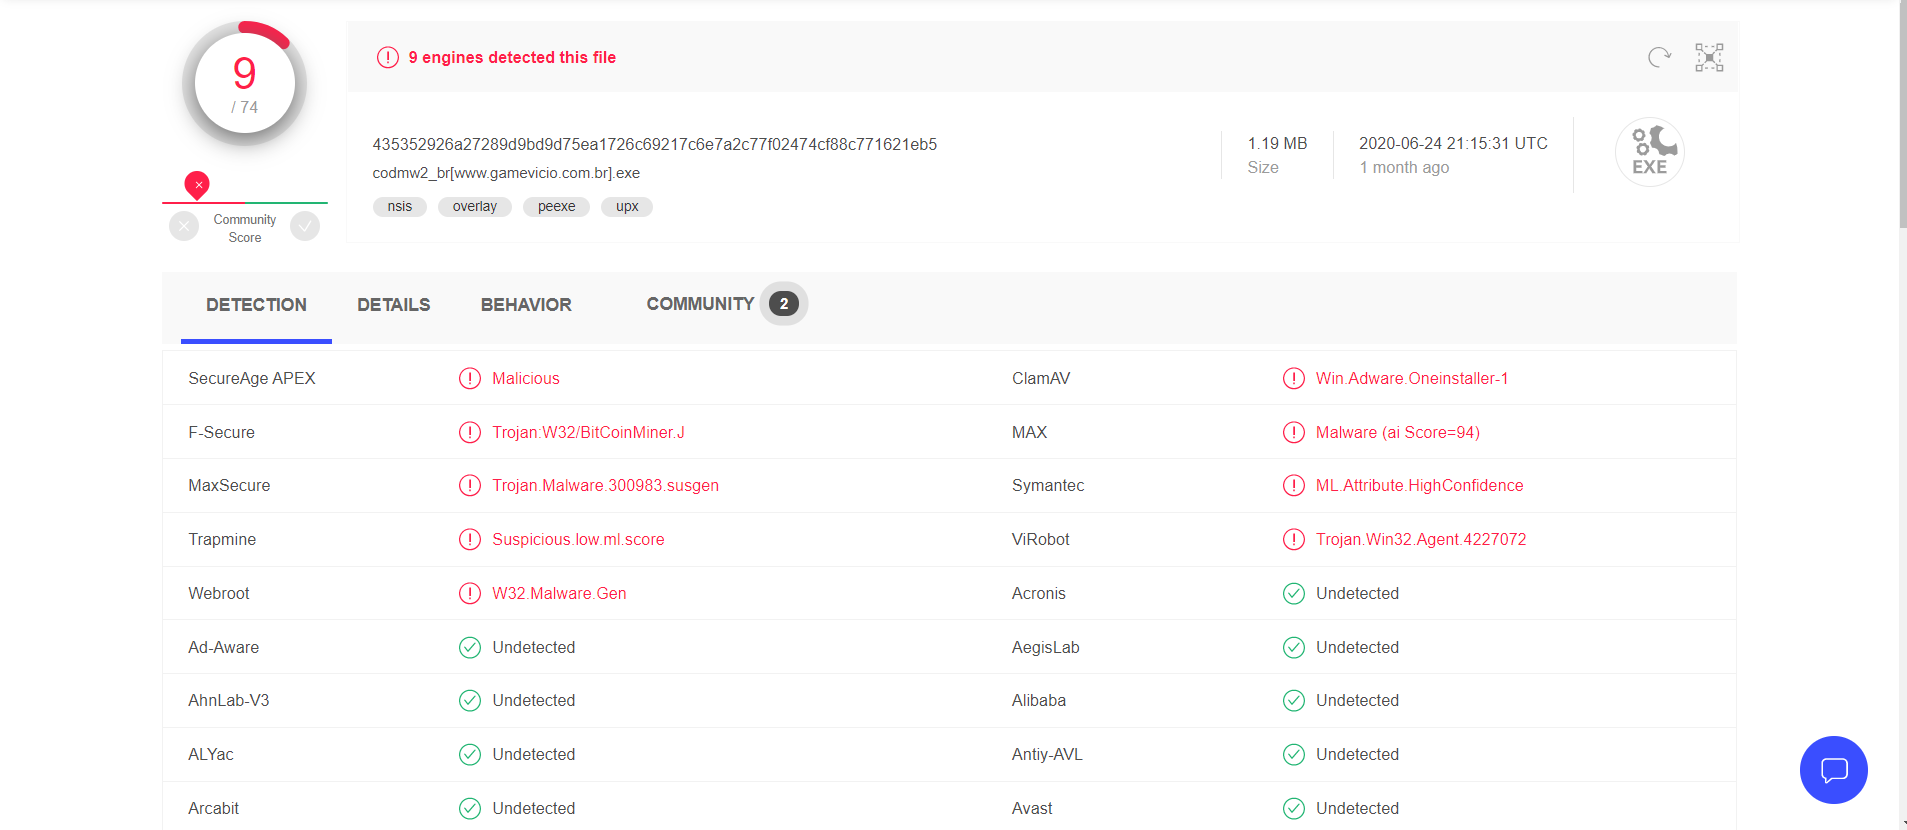Viewport: 1907px width, 830px height.
Task: Click the 'Webroot' engine name
Action: [219, 593]
